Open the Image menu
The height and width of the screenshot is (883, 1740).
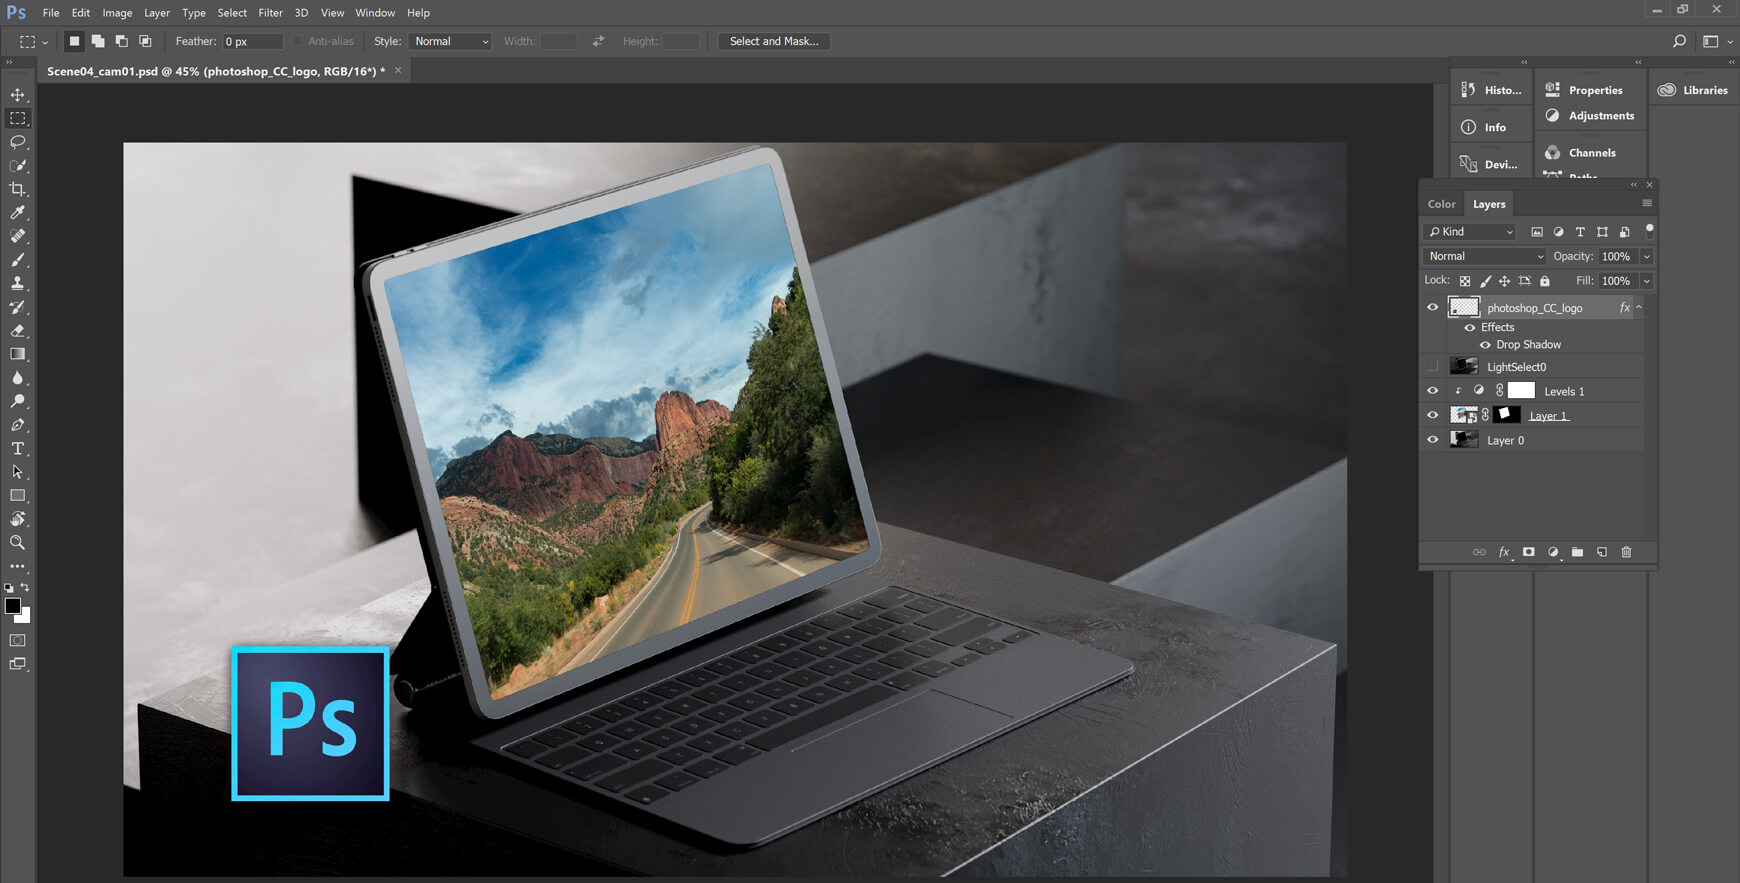click(x=117, y=13)
